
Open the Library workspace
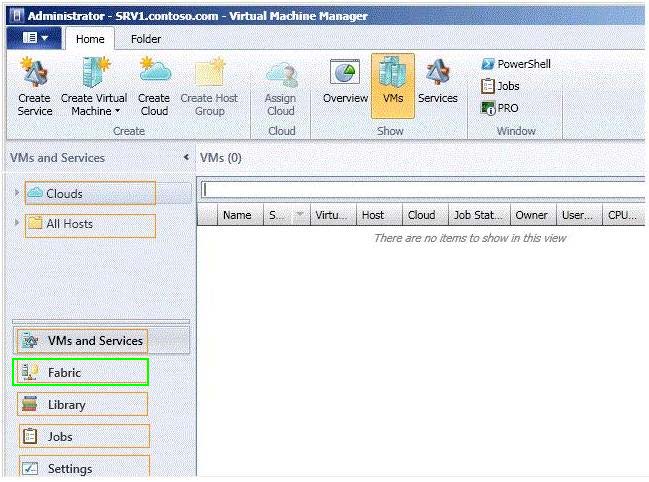(x=82, y=404)
